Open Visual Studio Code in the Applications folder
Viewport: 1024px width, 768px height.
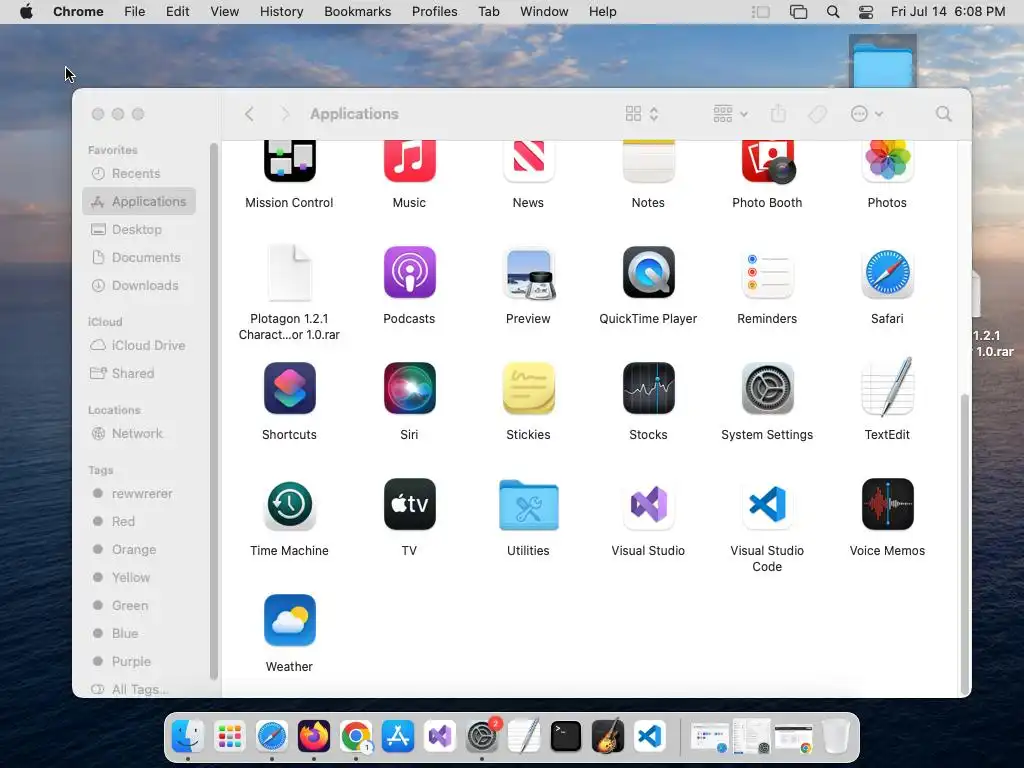767,504
